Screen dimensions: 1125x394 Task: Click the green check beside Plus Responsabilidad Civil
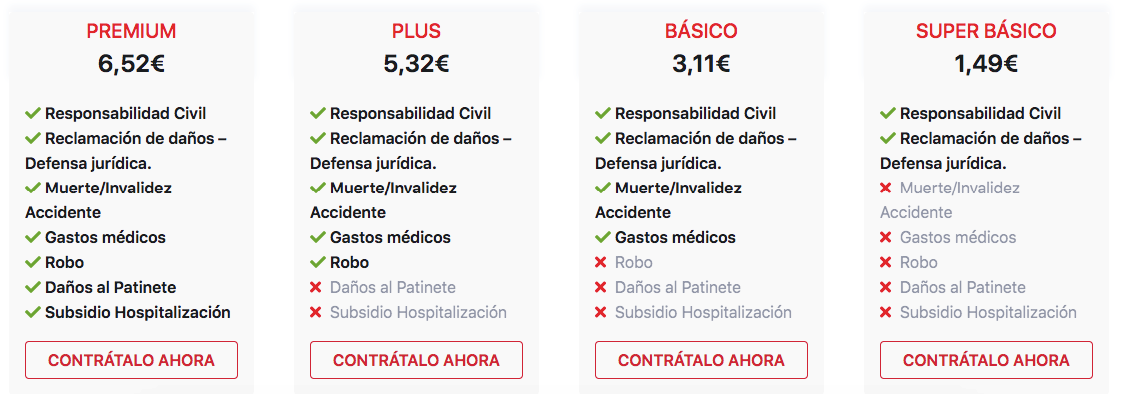coord(318,113)
